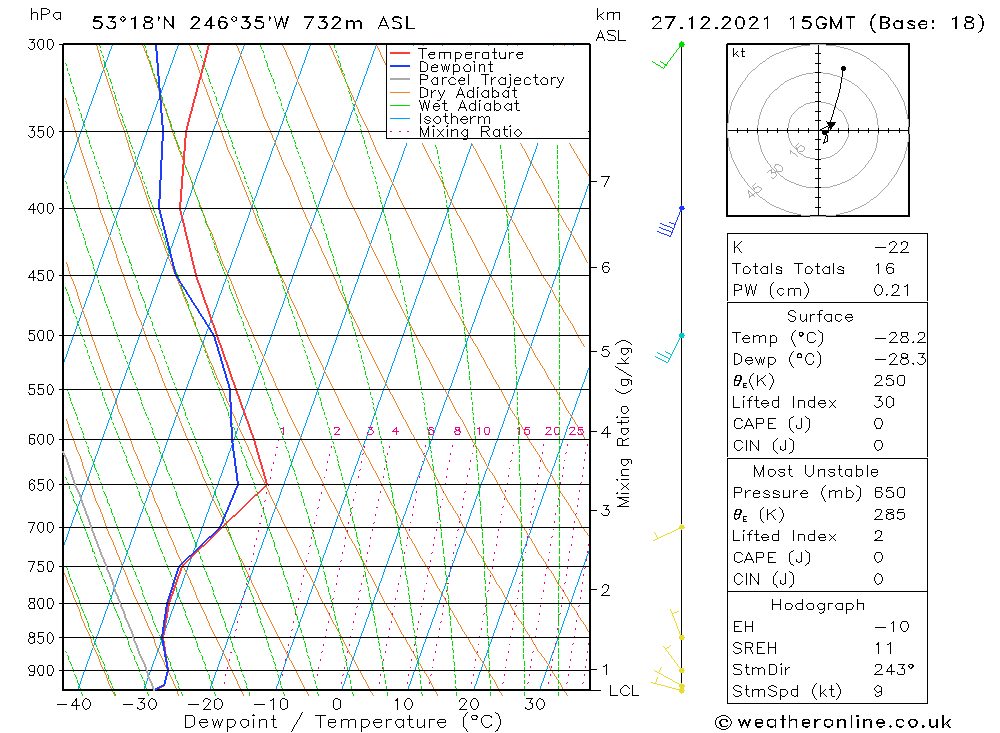The height and width of the screenshot is (733, 1000).
Task: Click the yellow wind barb at 700 hPa
Action: tap(668, 533)
